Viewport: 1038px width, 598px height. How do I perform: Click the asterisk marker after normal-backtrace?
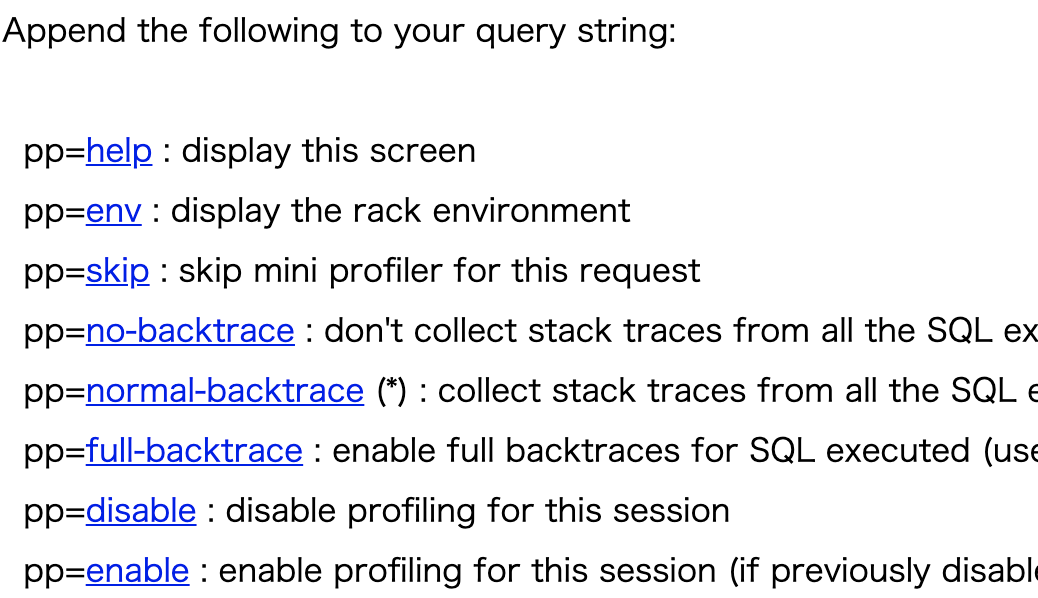(x=391, y=391)
